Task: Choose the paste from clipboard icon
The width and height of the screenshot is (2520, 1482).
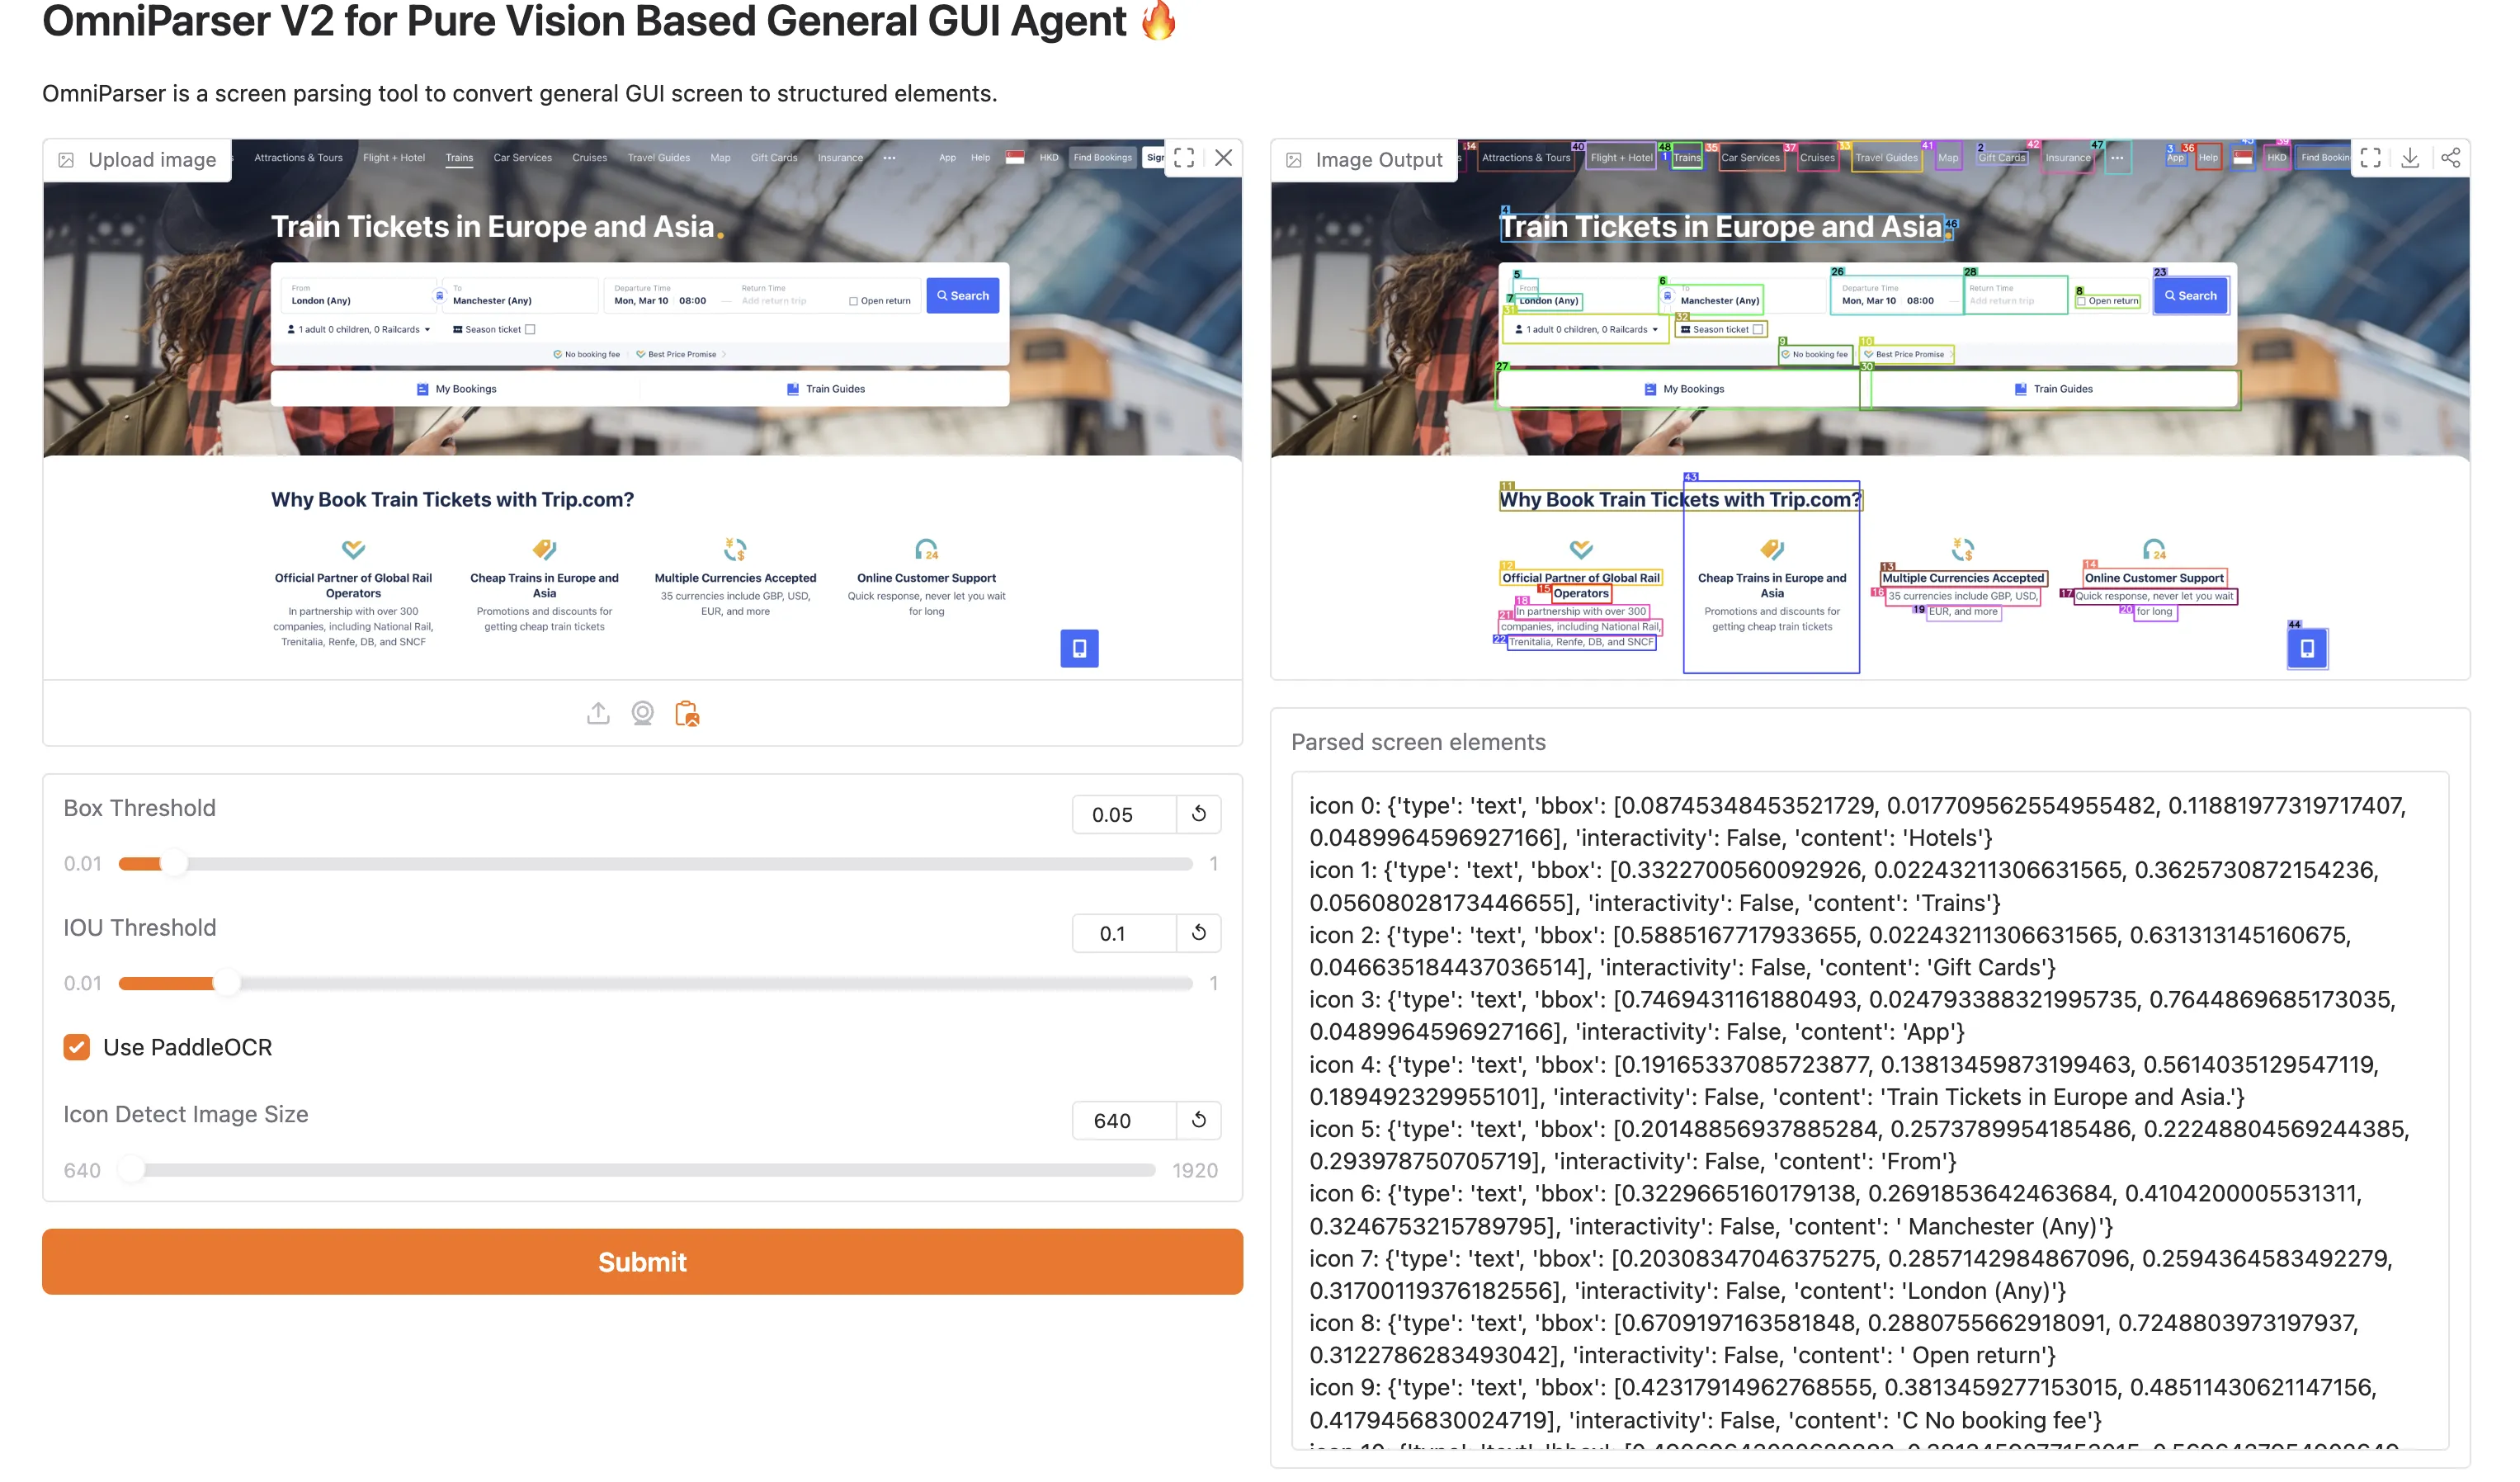Action: pos(687,713)
